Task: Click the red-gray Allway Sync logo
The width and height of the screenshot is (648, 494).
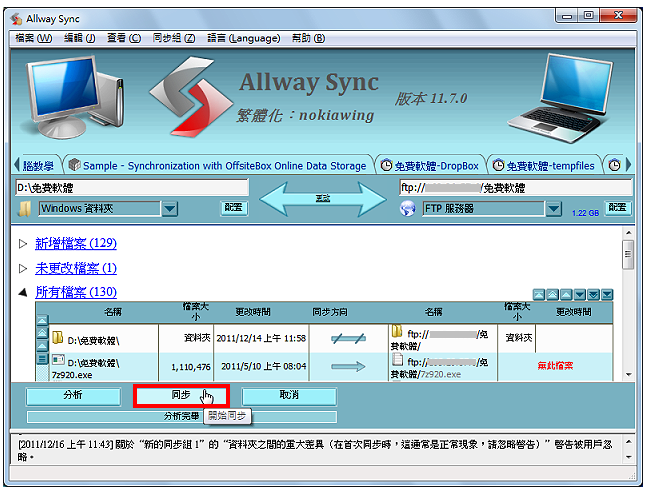Action: pyautogui.click(x=190, y=98)
